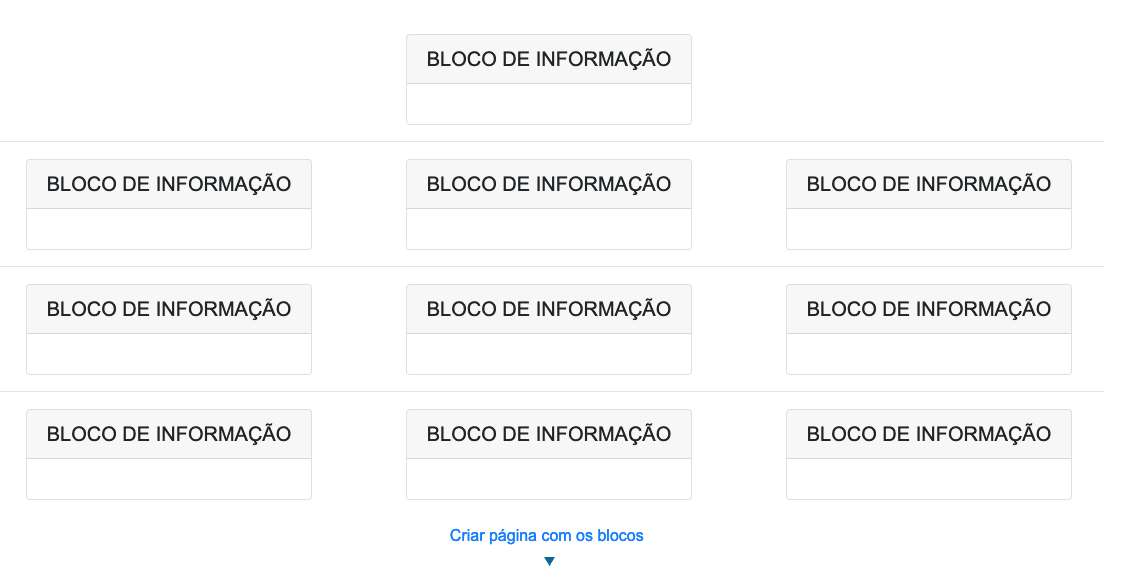Click empty body of bottom-row left block
This screenshot has width=1126, height=587.
point(168,479)
